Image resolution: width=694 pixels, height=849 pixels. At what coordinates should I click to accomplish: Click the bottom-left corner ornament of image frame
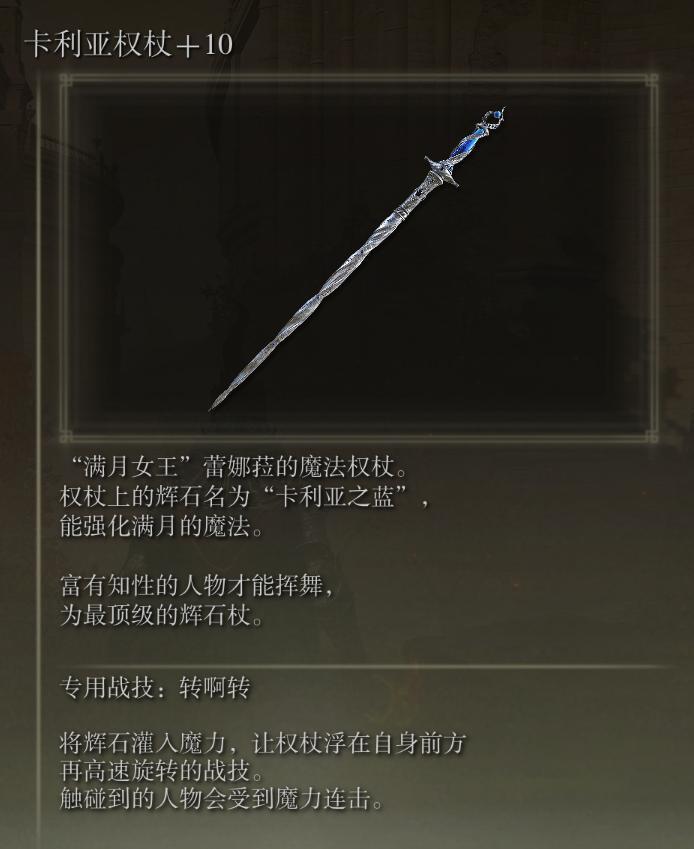tap(66, 436)
